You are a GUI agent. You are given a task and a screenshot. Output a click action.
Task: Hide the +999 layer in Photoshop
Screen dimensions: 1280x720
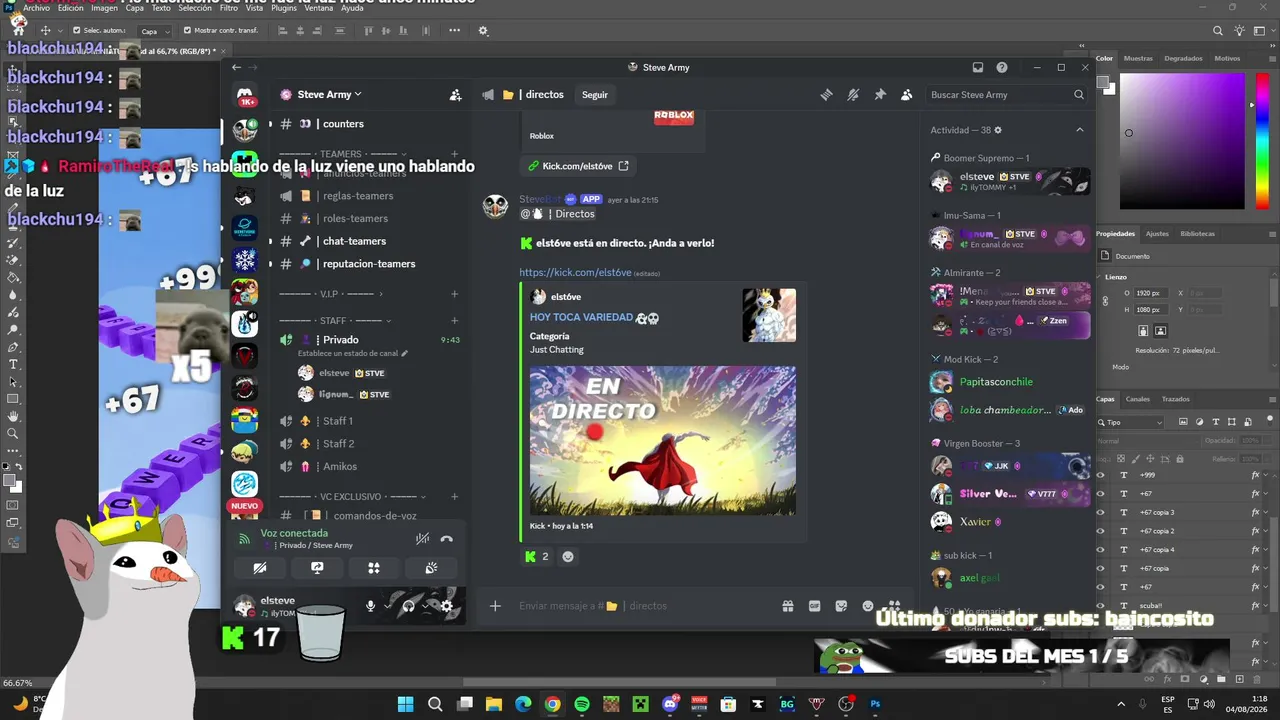1101,475
